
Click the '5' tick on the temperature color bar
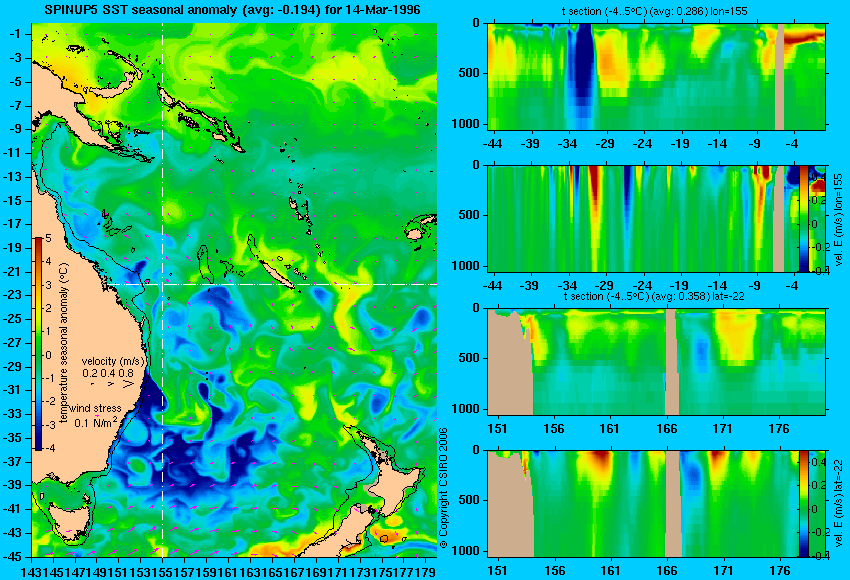48,238
